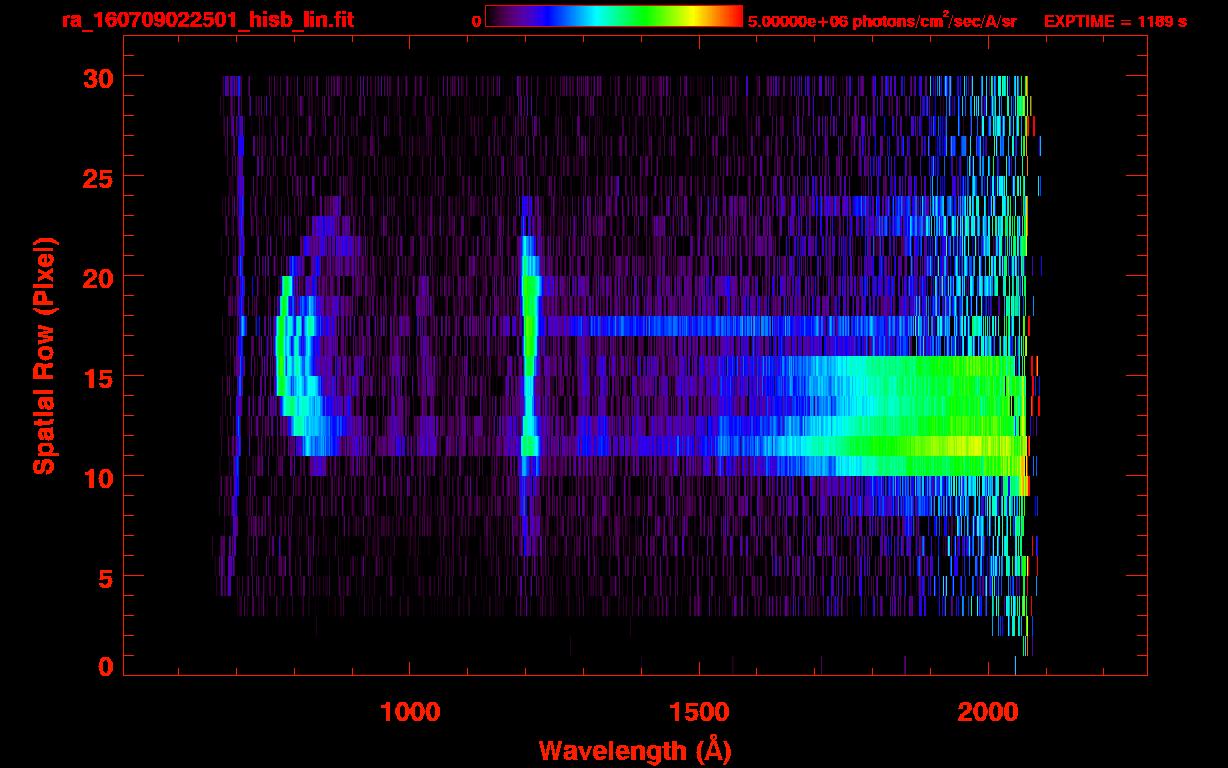Click the EXPTIME = 1189 s text
The height and width of the screenshot is (768, 1228).
pyautogui.click(x=1115, y=20)
